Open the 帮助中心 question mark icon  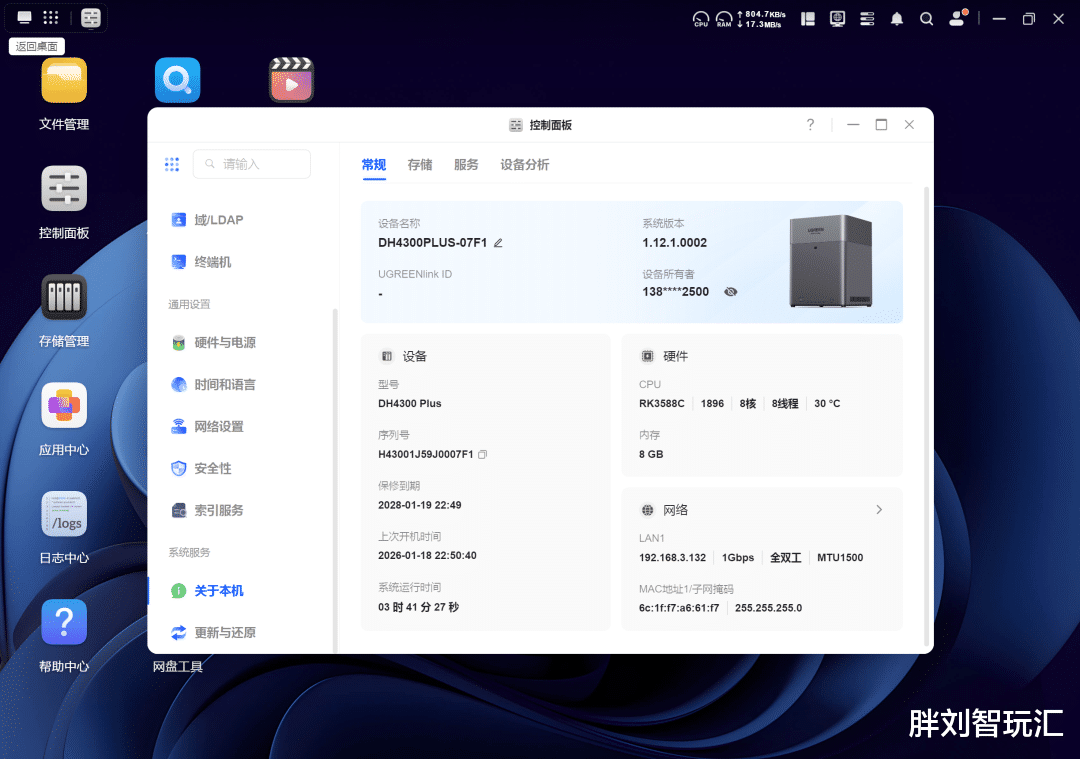click(64, 623)
